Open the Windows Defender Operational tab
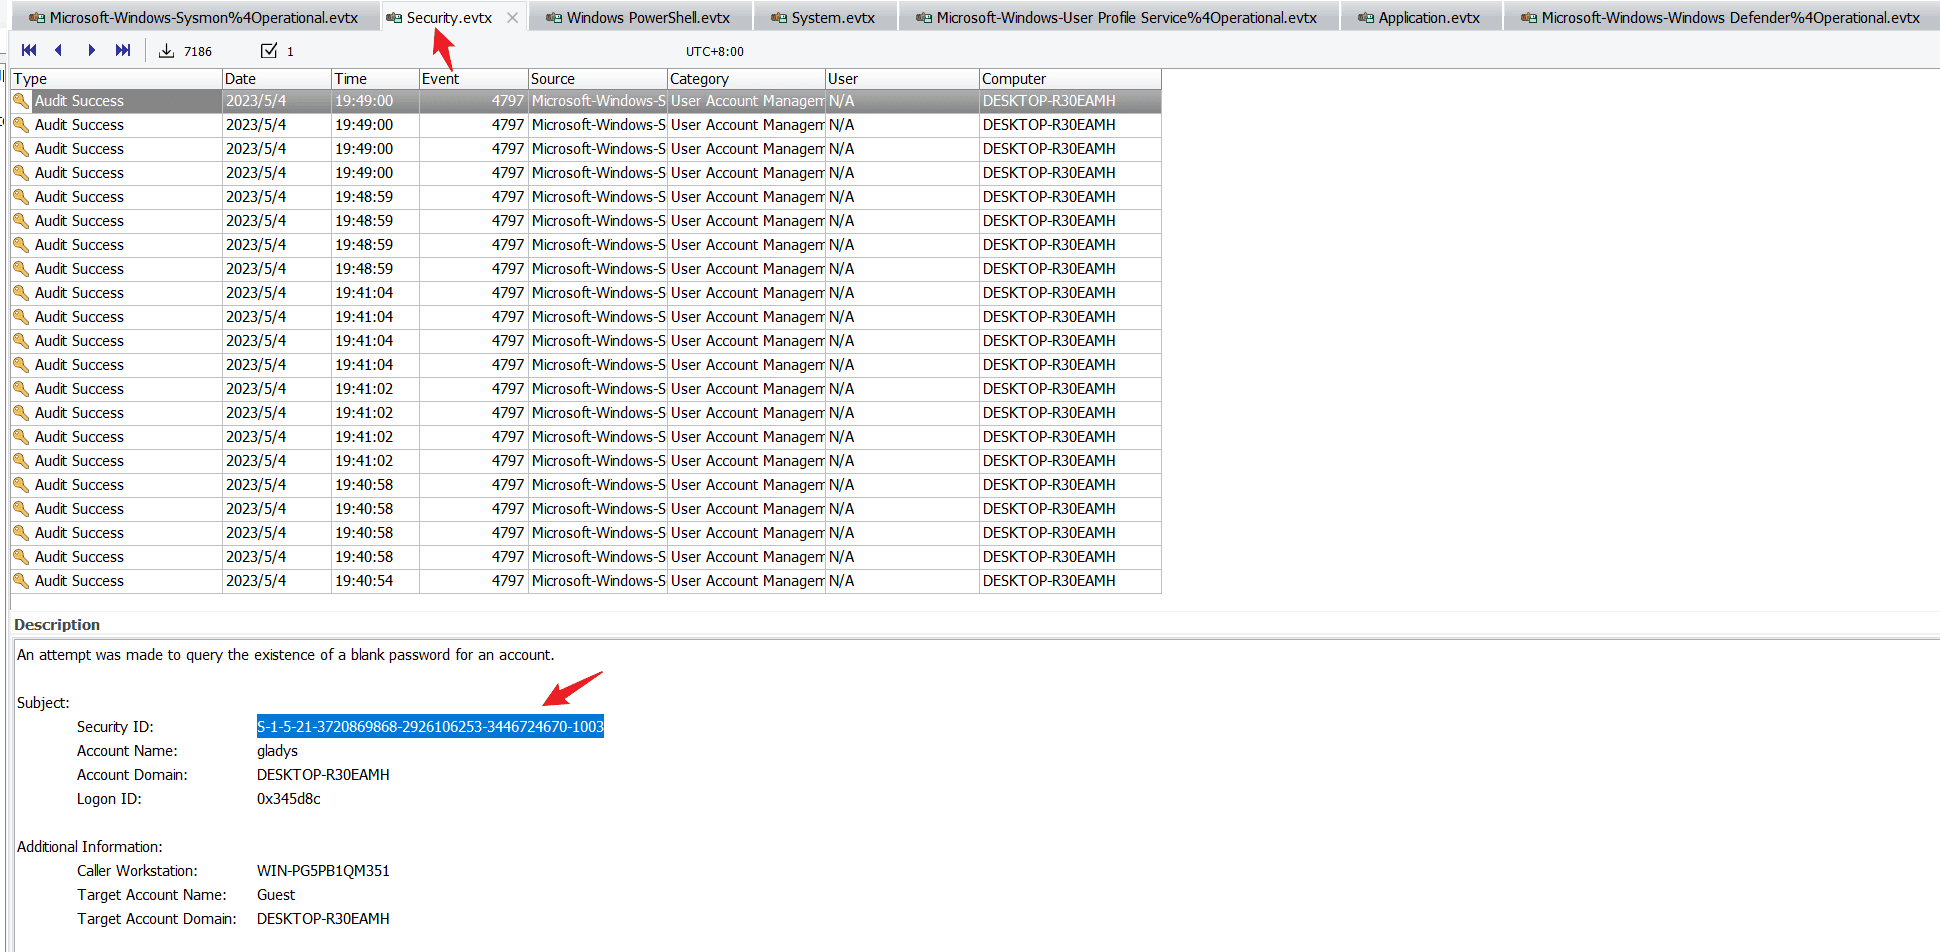 click(x=1720, y=18)
